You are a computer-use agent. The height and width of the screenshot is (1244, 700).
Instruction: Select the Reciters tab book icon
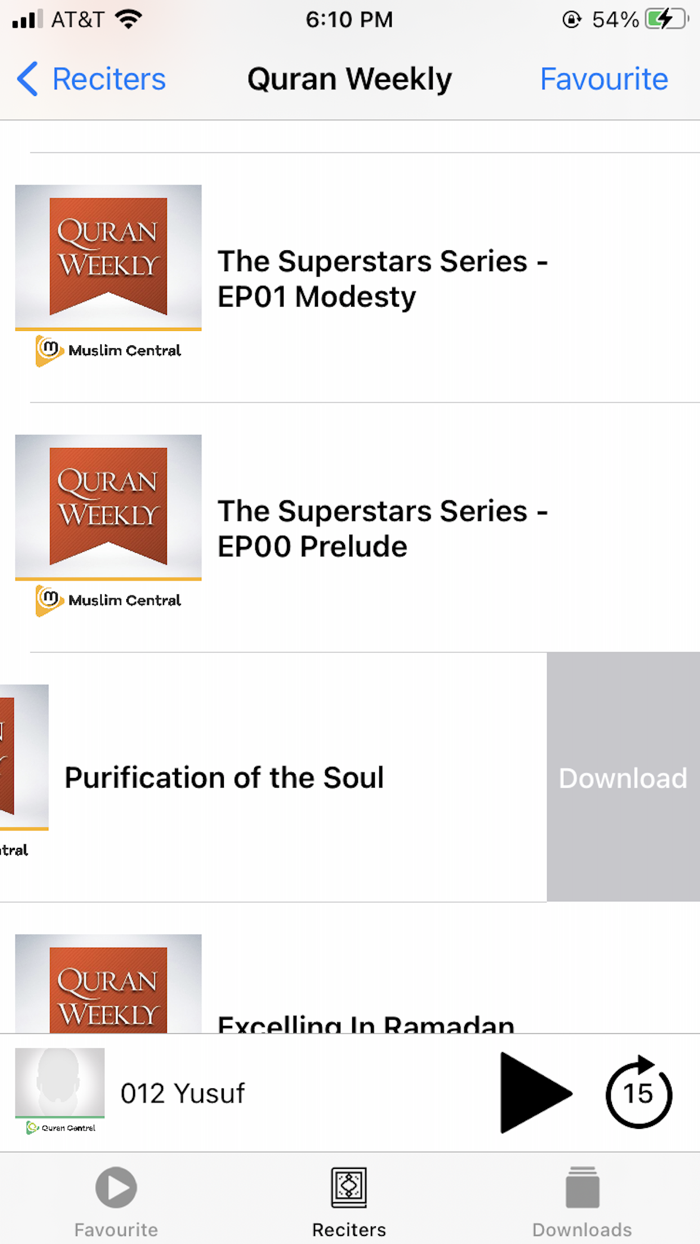click(349, 1188)
